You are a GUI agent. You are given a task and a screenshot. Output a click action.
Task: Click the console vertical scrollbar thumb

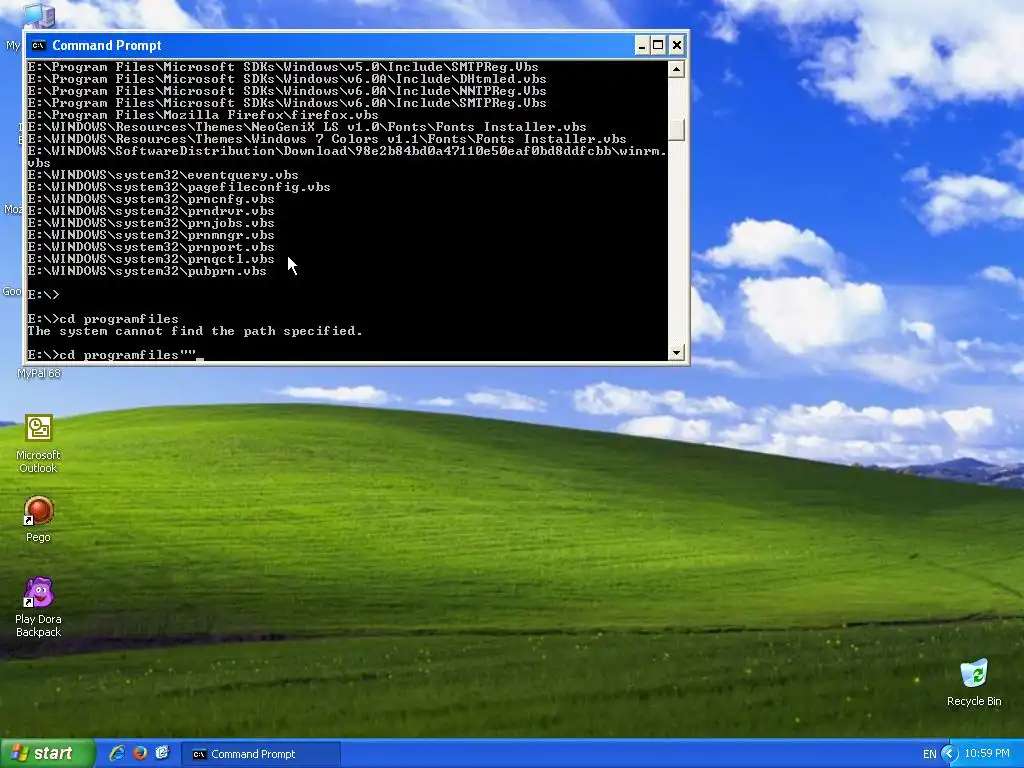pyautogui.click(x=677, y=129)
